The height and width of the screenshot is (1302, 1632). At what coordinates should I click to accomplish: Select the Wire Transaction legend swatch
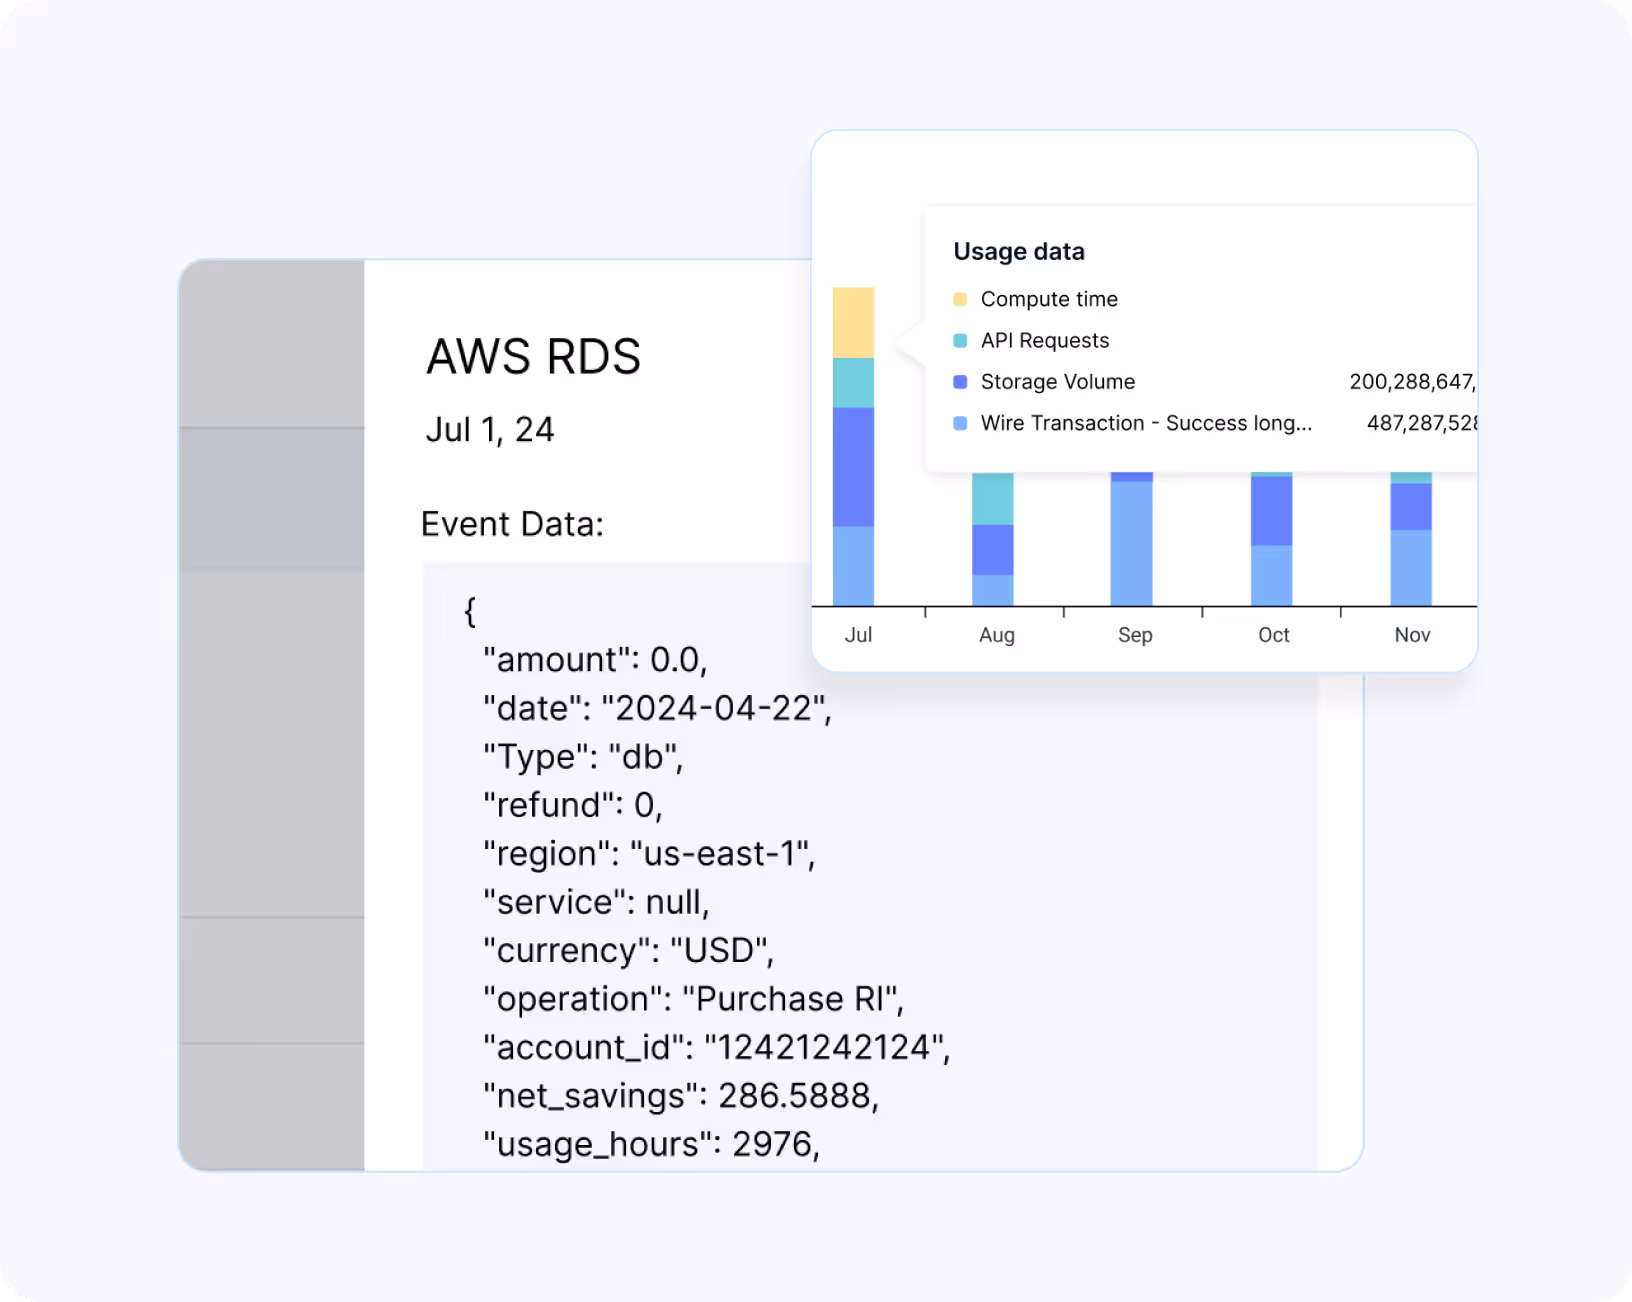960,423
